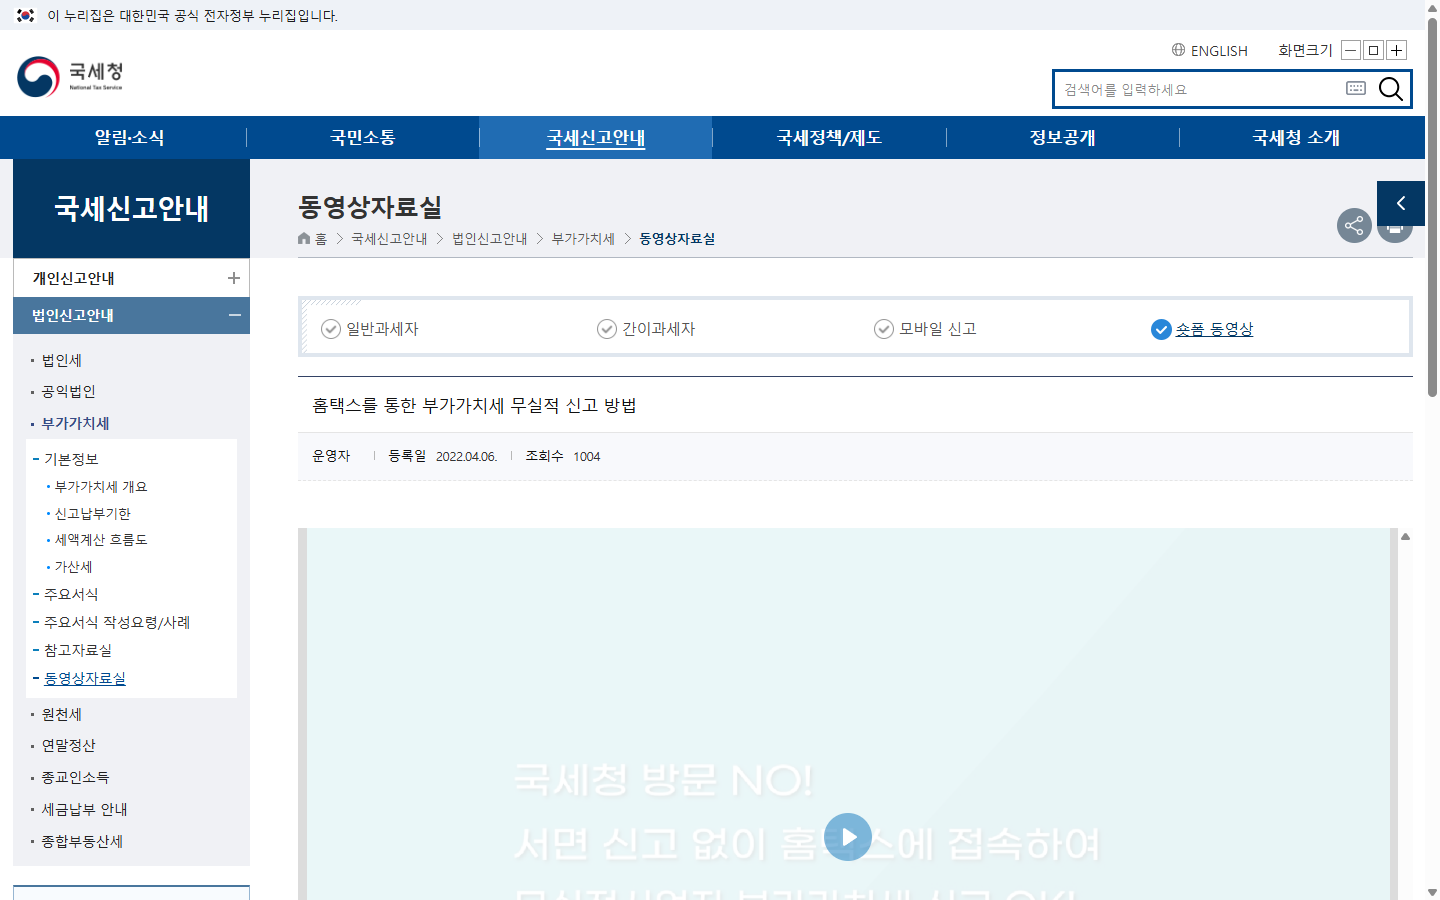Select the 간이과세자 filter option
1440x900 pixels.
point(646,329)
